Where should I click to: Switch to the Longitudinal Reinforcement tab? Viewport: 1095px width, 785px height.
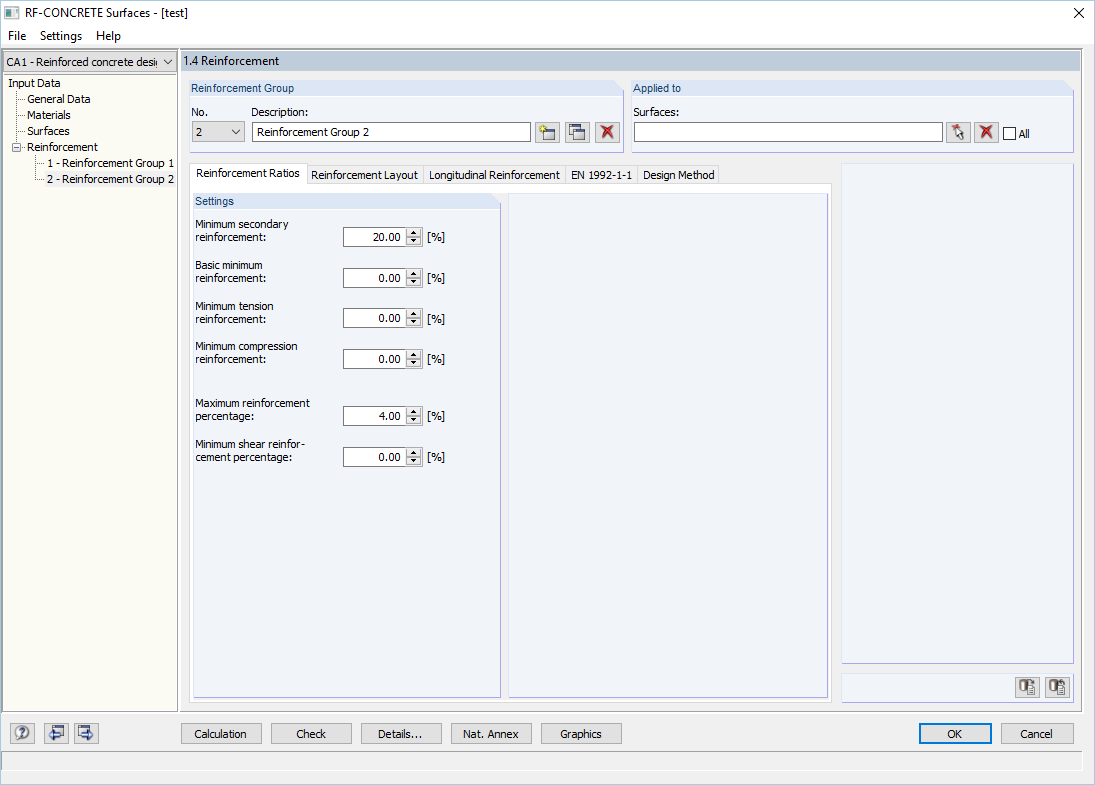pyautogui.click(x=494, y=175)
